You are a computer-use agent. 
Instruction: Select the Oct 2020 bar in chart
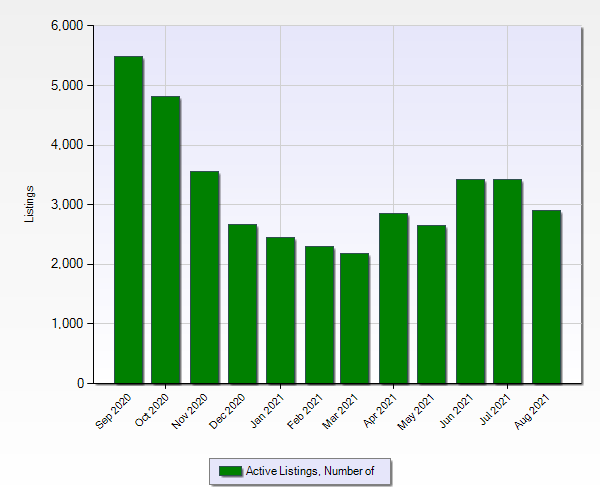[x=166, y=240]
